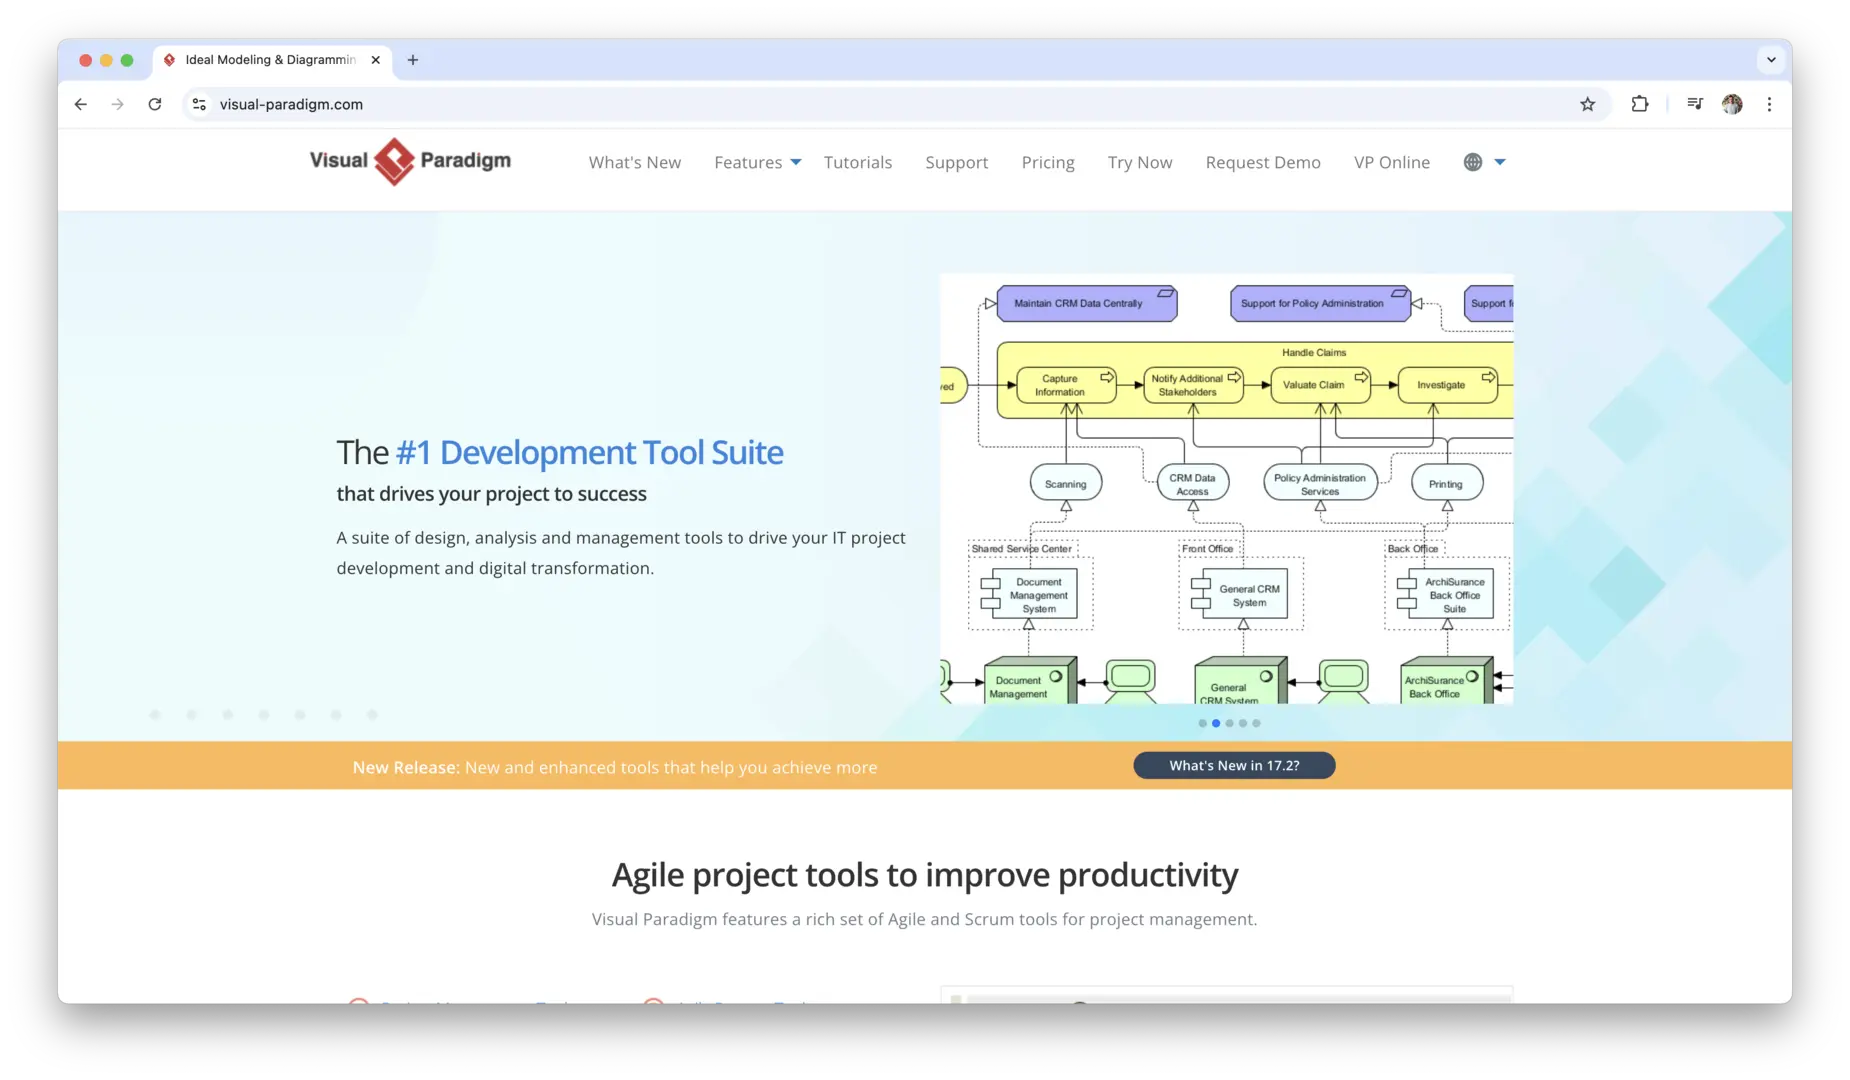Select the fourth carousel dot
The width and height of the screenshot is (1850, 1080).
(1243, 723)
